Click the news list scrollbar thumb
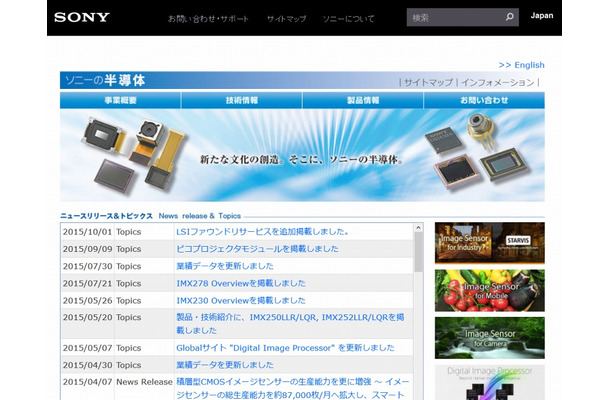Screen dimensions: 610x400 coord(419,252)
